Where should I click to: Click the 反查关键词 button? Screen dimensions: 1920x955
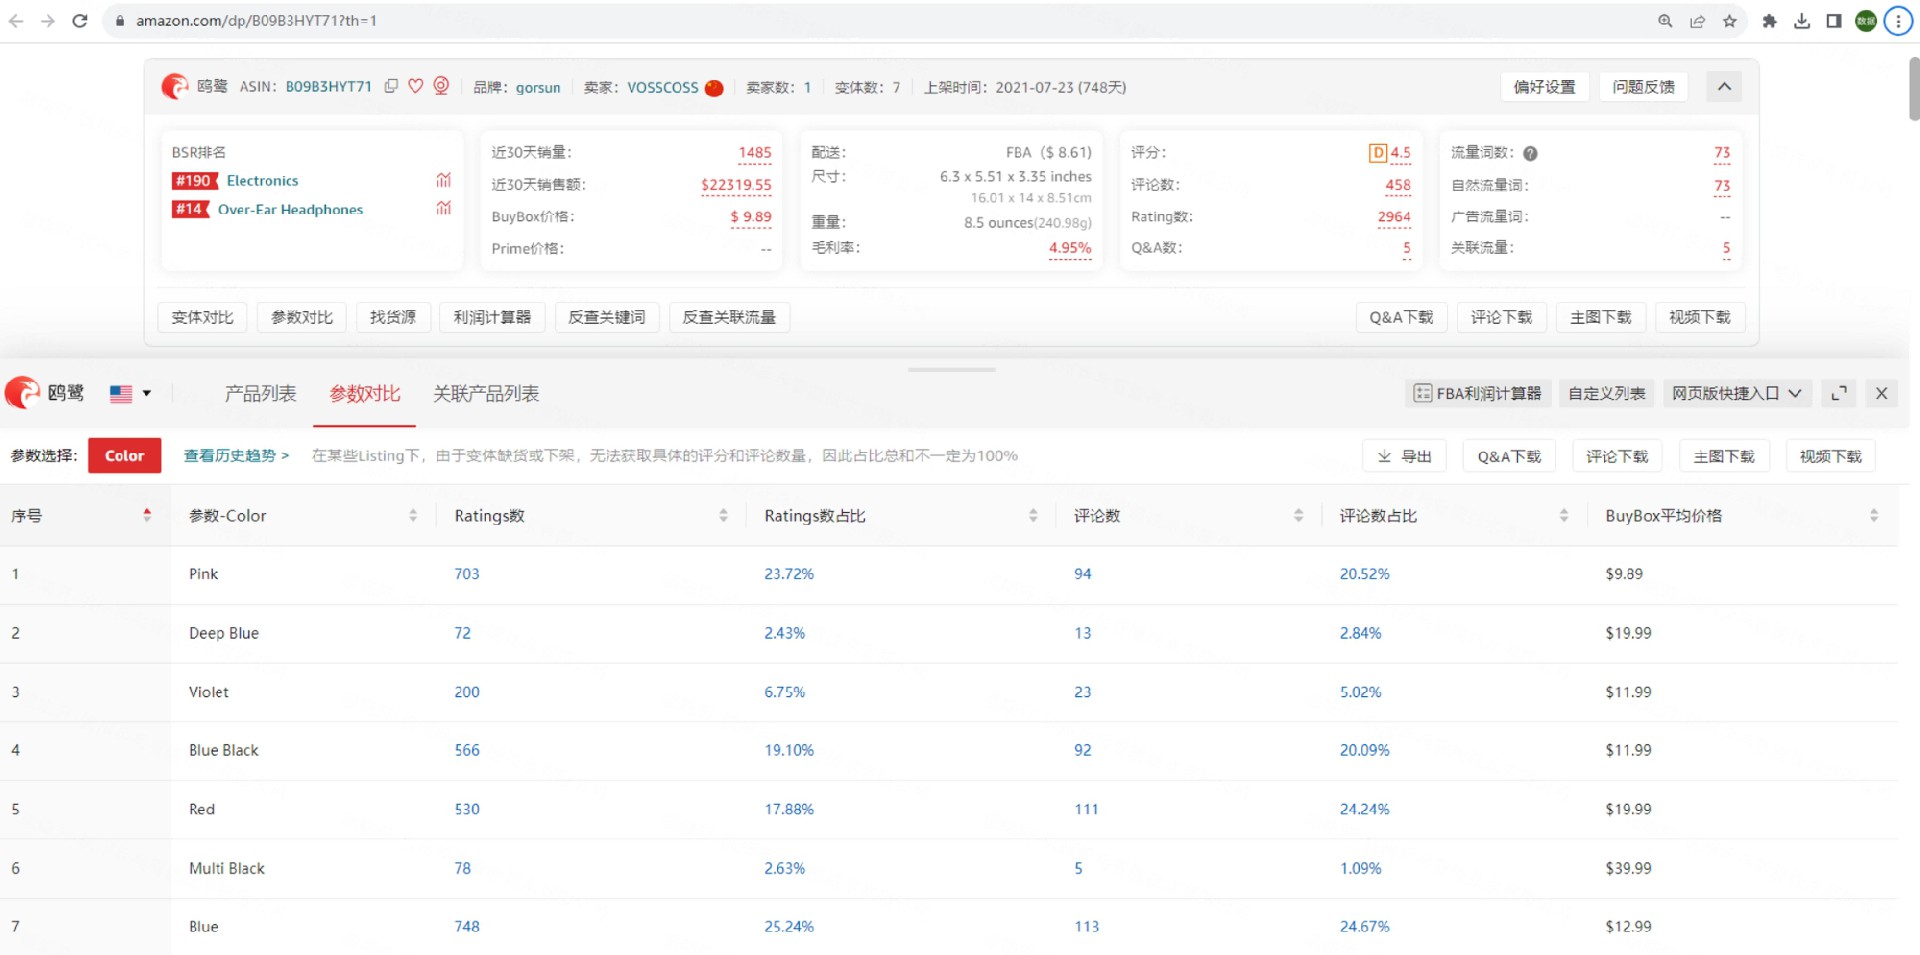607,317
